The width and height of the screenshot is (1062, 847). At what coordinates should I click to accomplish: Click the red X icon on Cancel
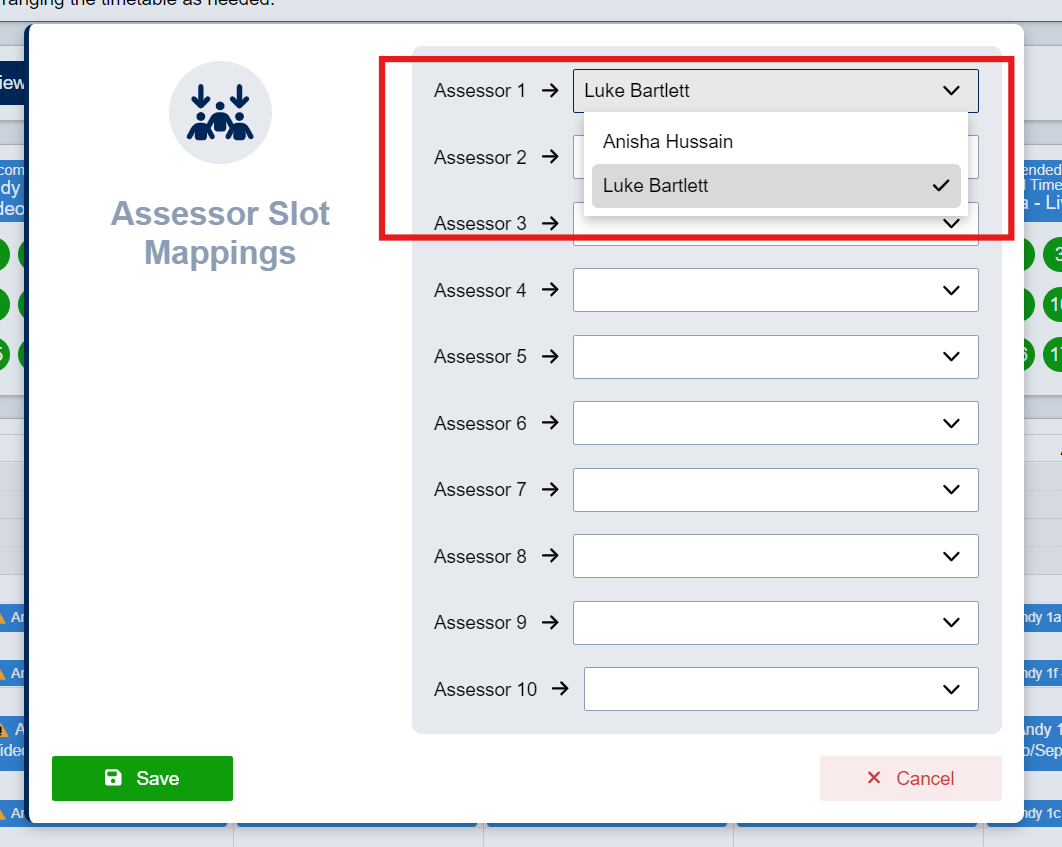(874, 777)
